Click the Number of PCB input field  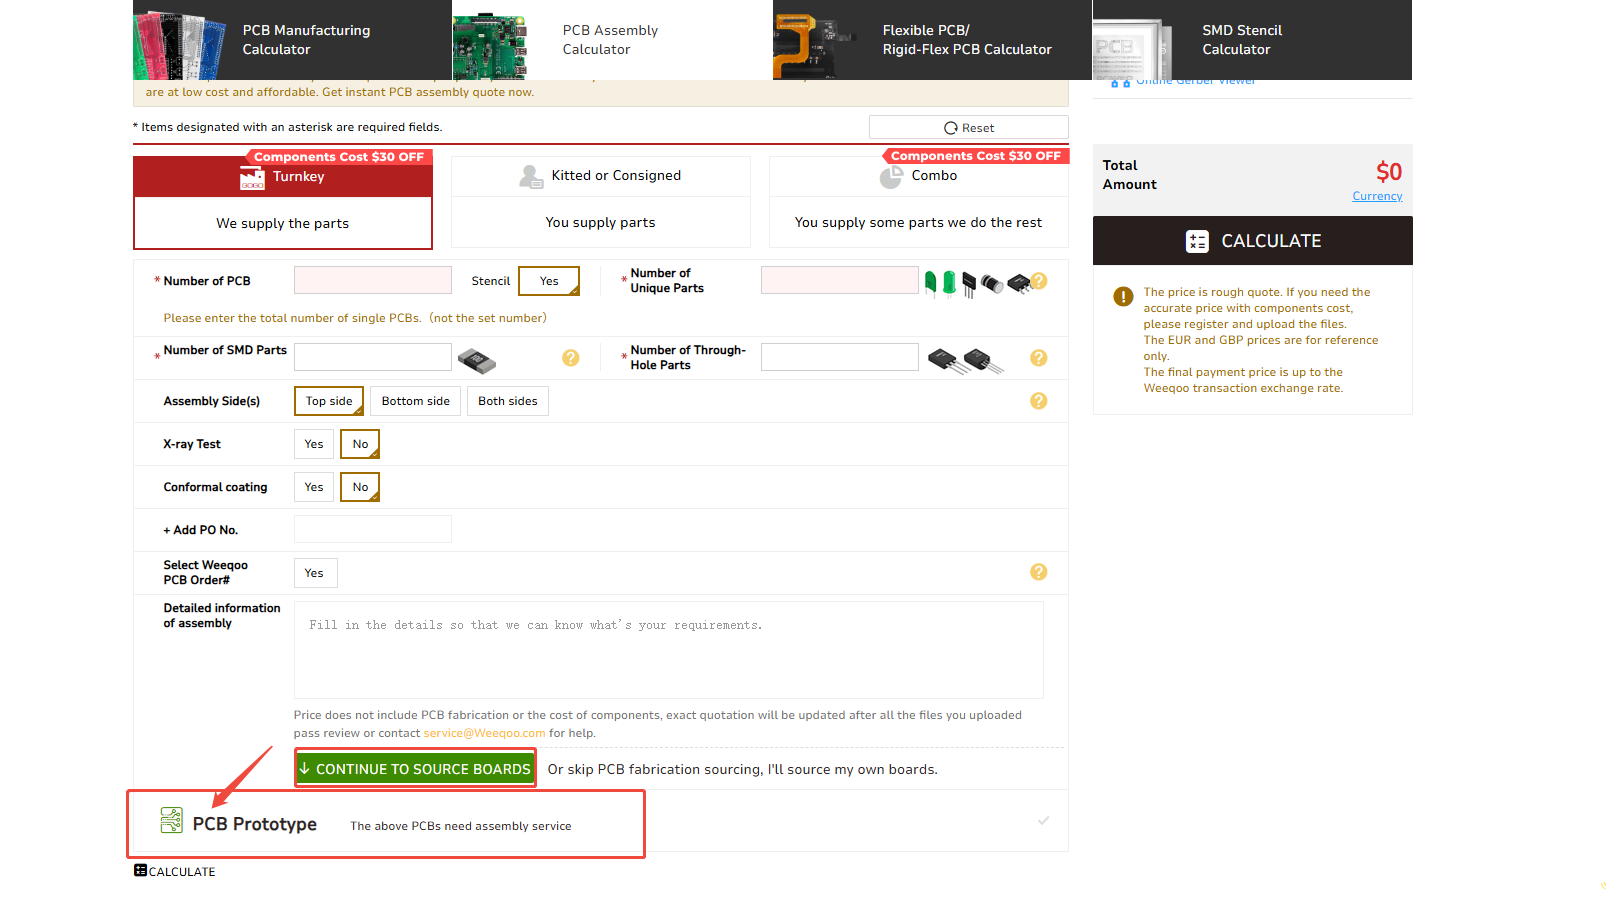click(x=372, y=281)
